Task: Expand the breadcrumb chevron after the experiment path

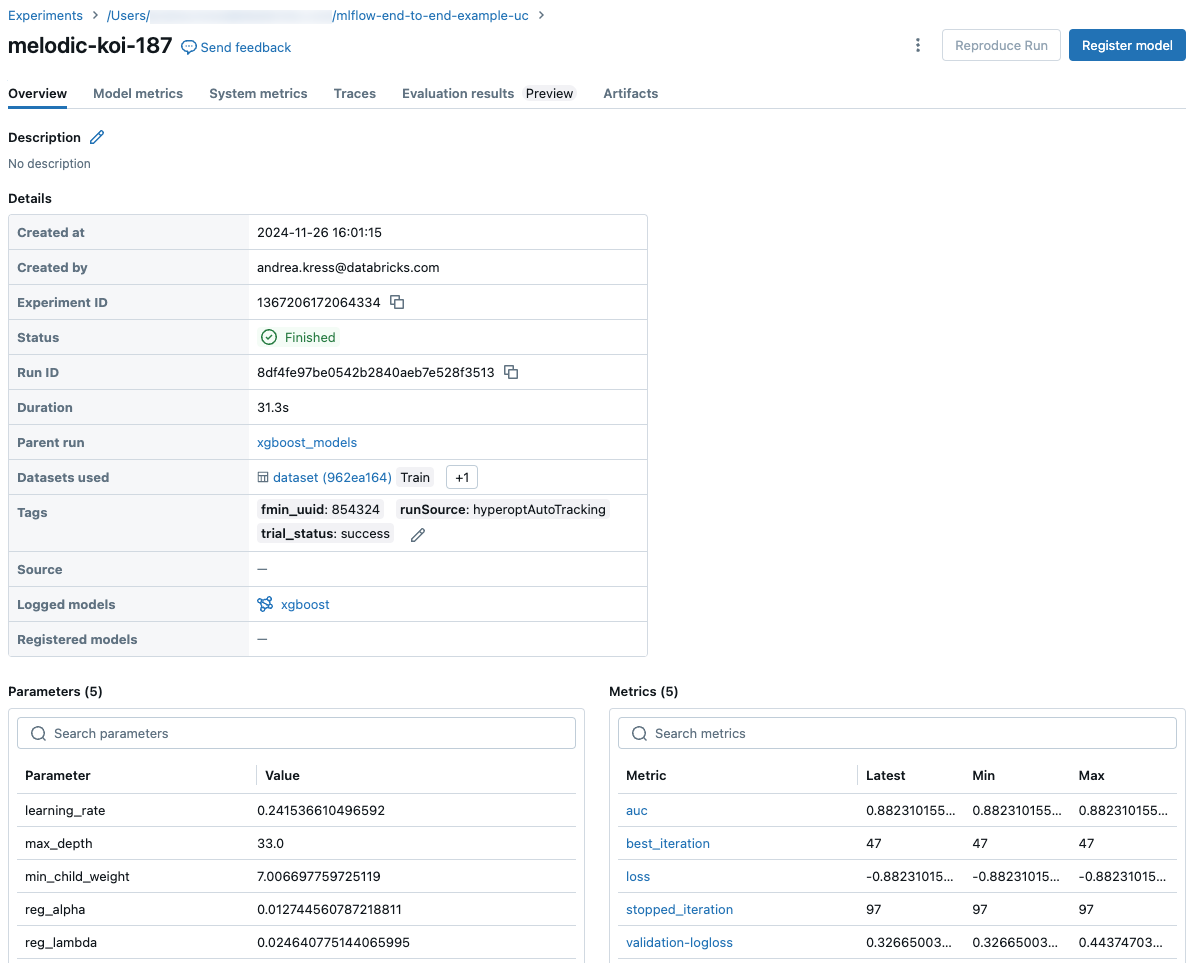Action: pos(541,15)
